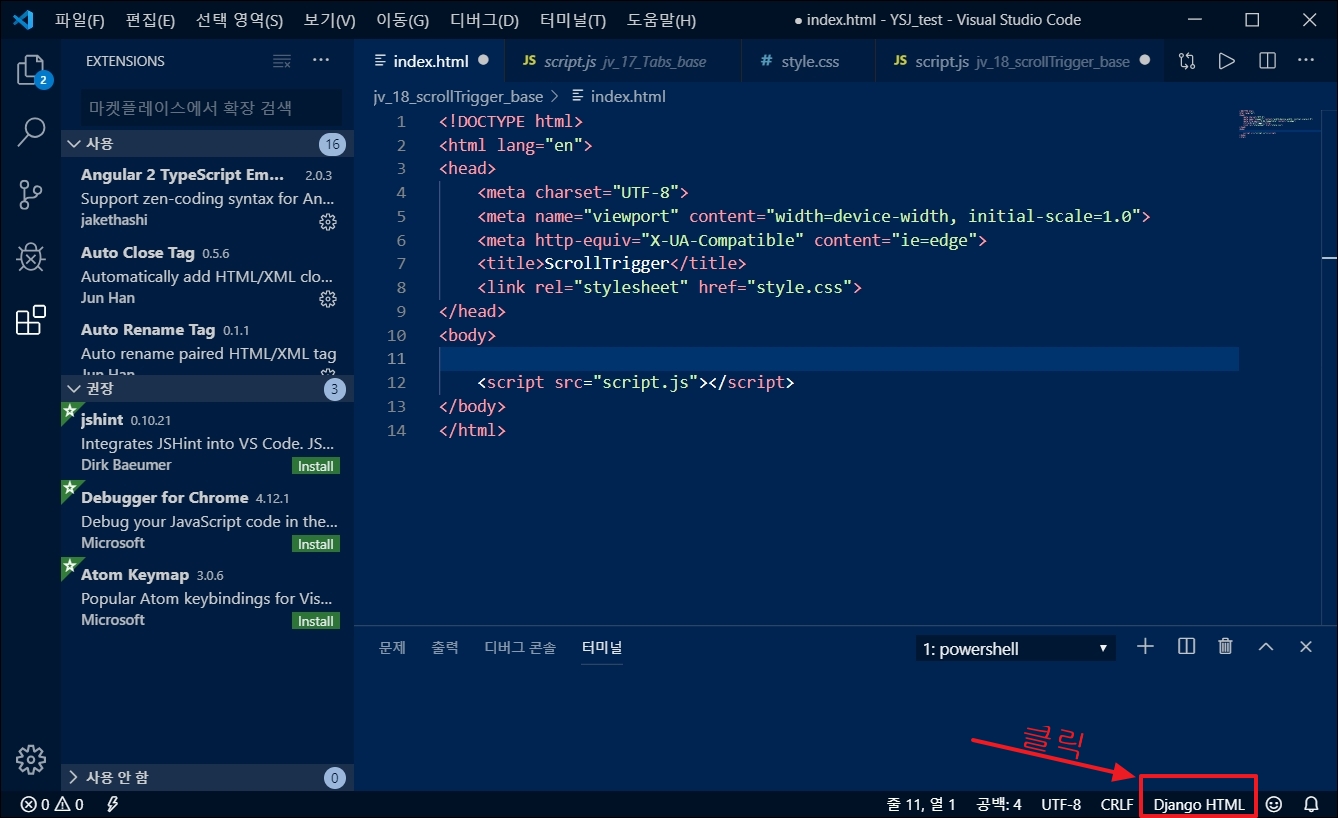This screenshot has width=1338, height=818.
Task: Click 줄 11, 열 1 cursor position
Action: tap(921, 804)
